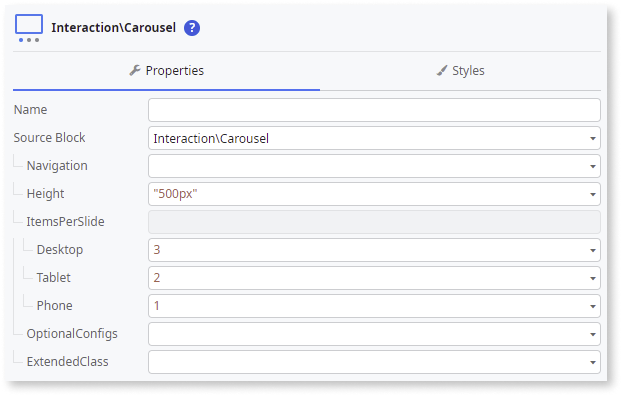Open the Height dropdown arrow
Screen dimensions: 622x396
point(593,194)
